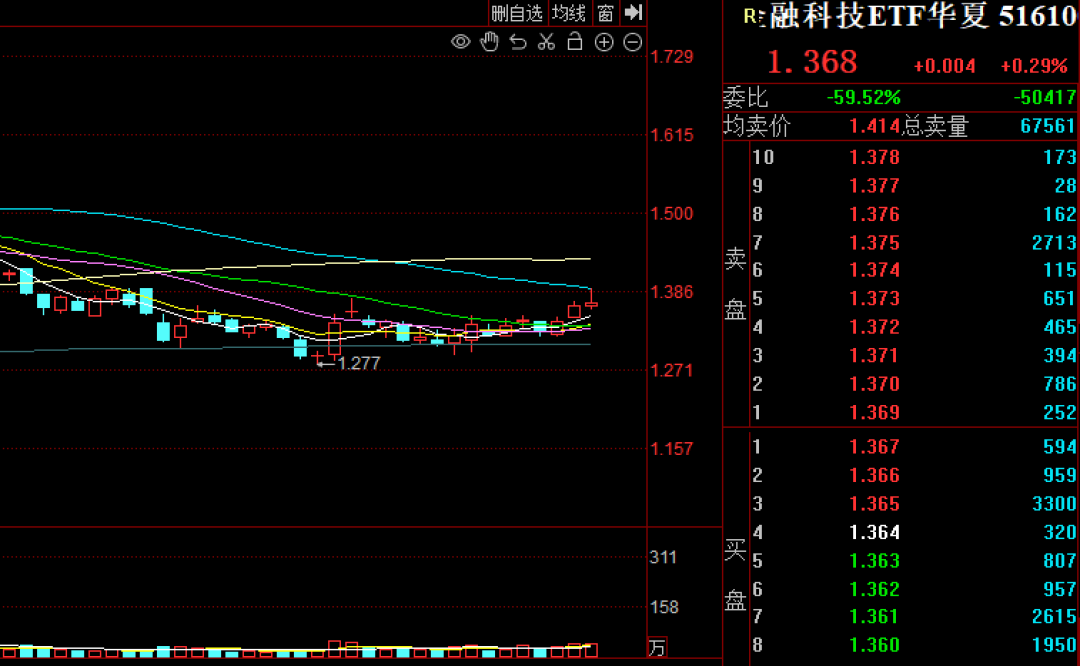
Task: Expand the 委比 ratio details row
Action: (745, 98)
